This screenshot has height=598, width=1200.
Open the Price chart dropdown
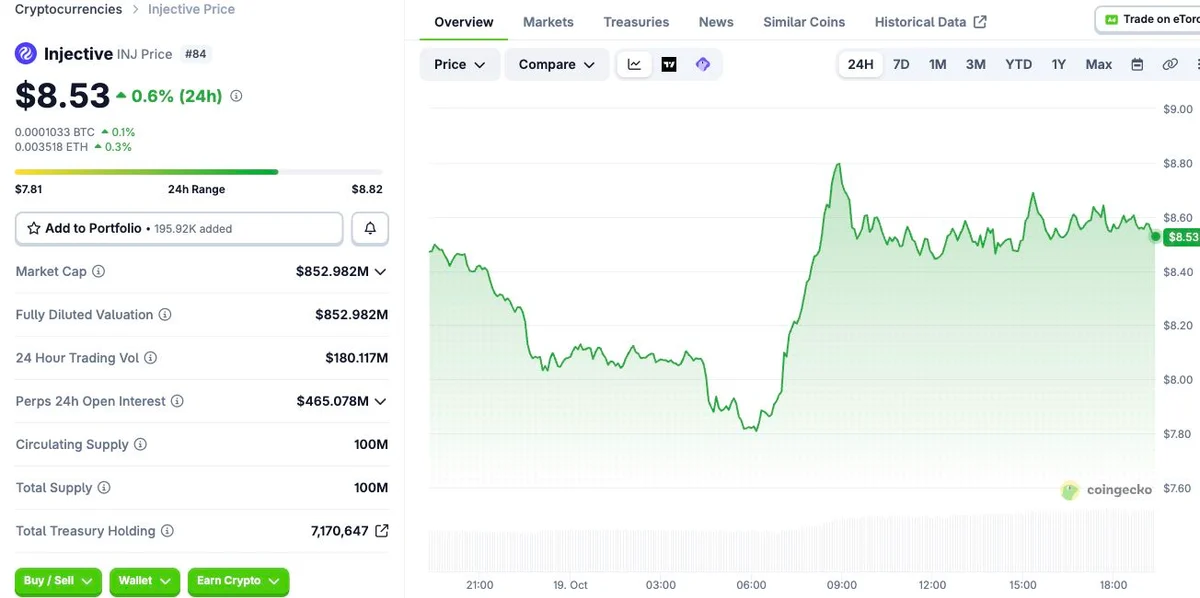460,64
